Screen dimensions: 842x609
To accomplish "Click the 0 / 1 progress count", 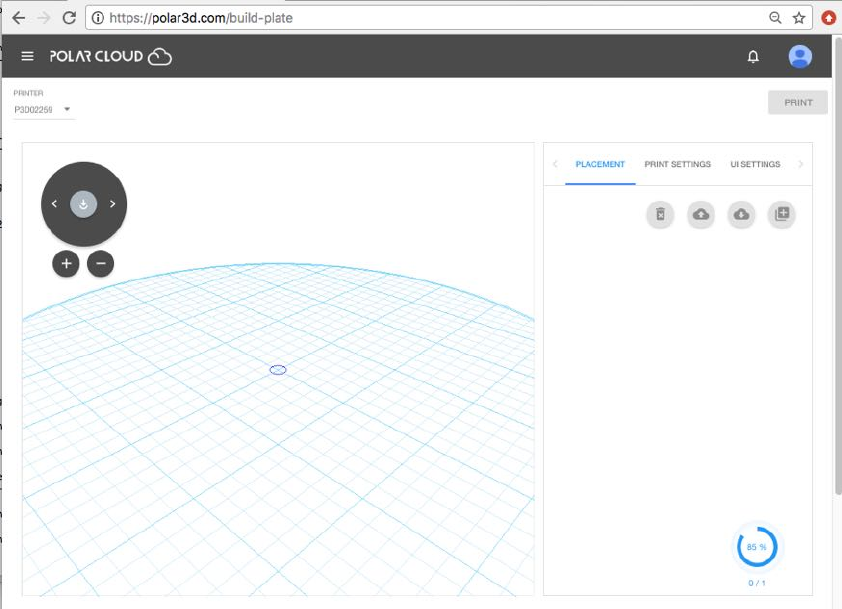I will [757, 583].
